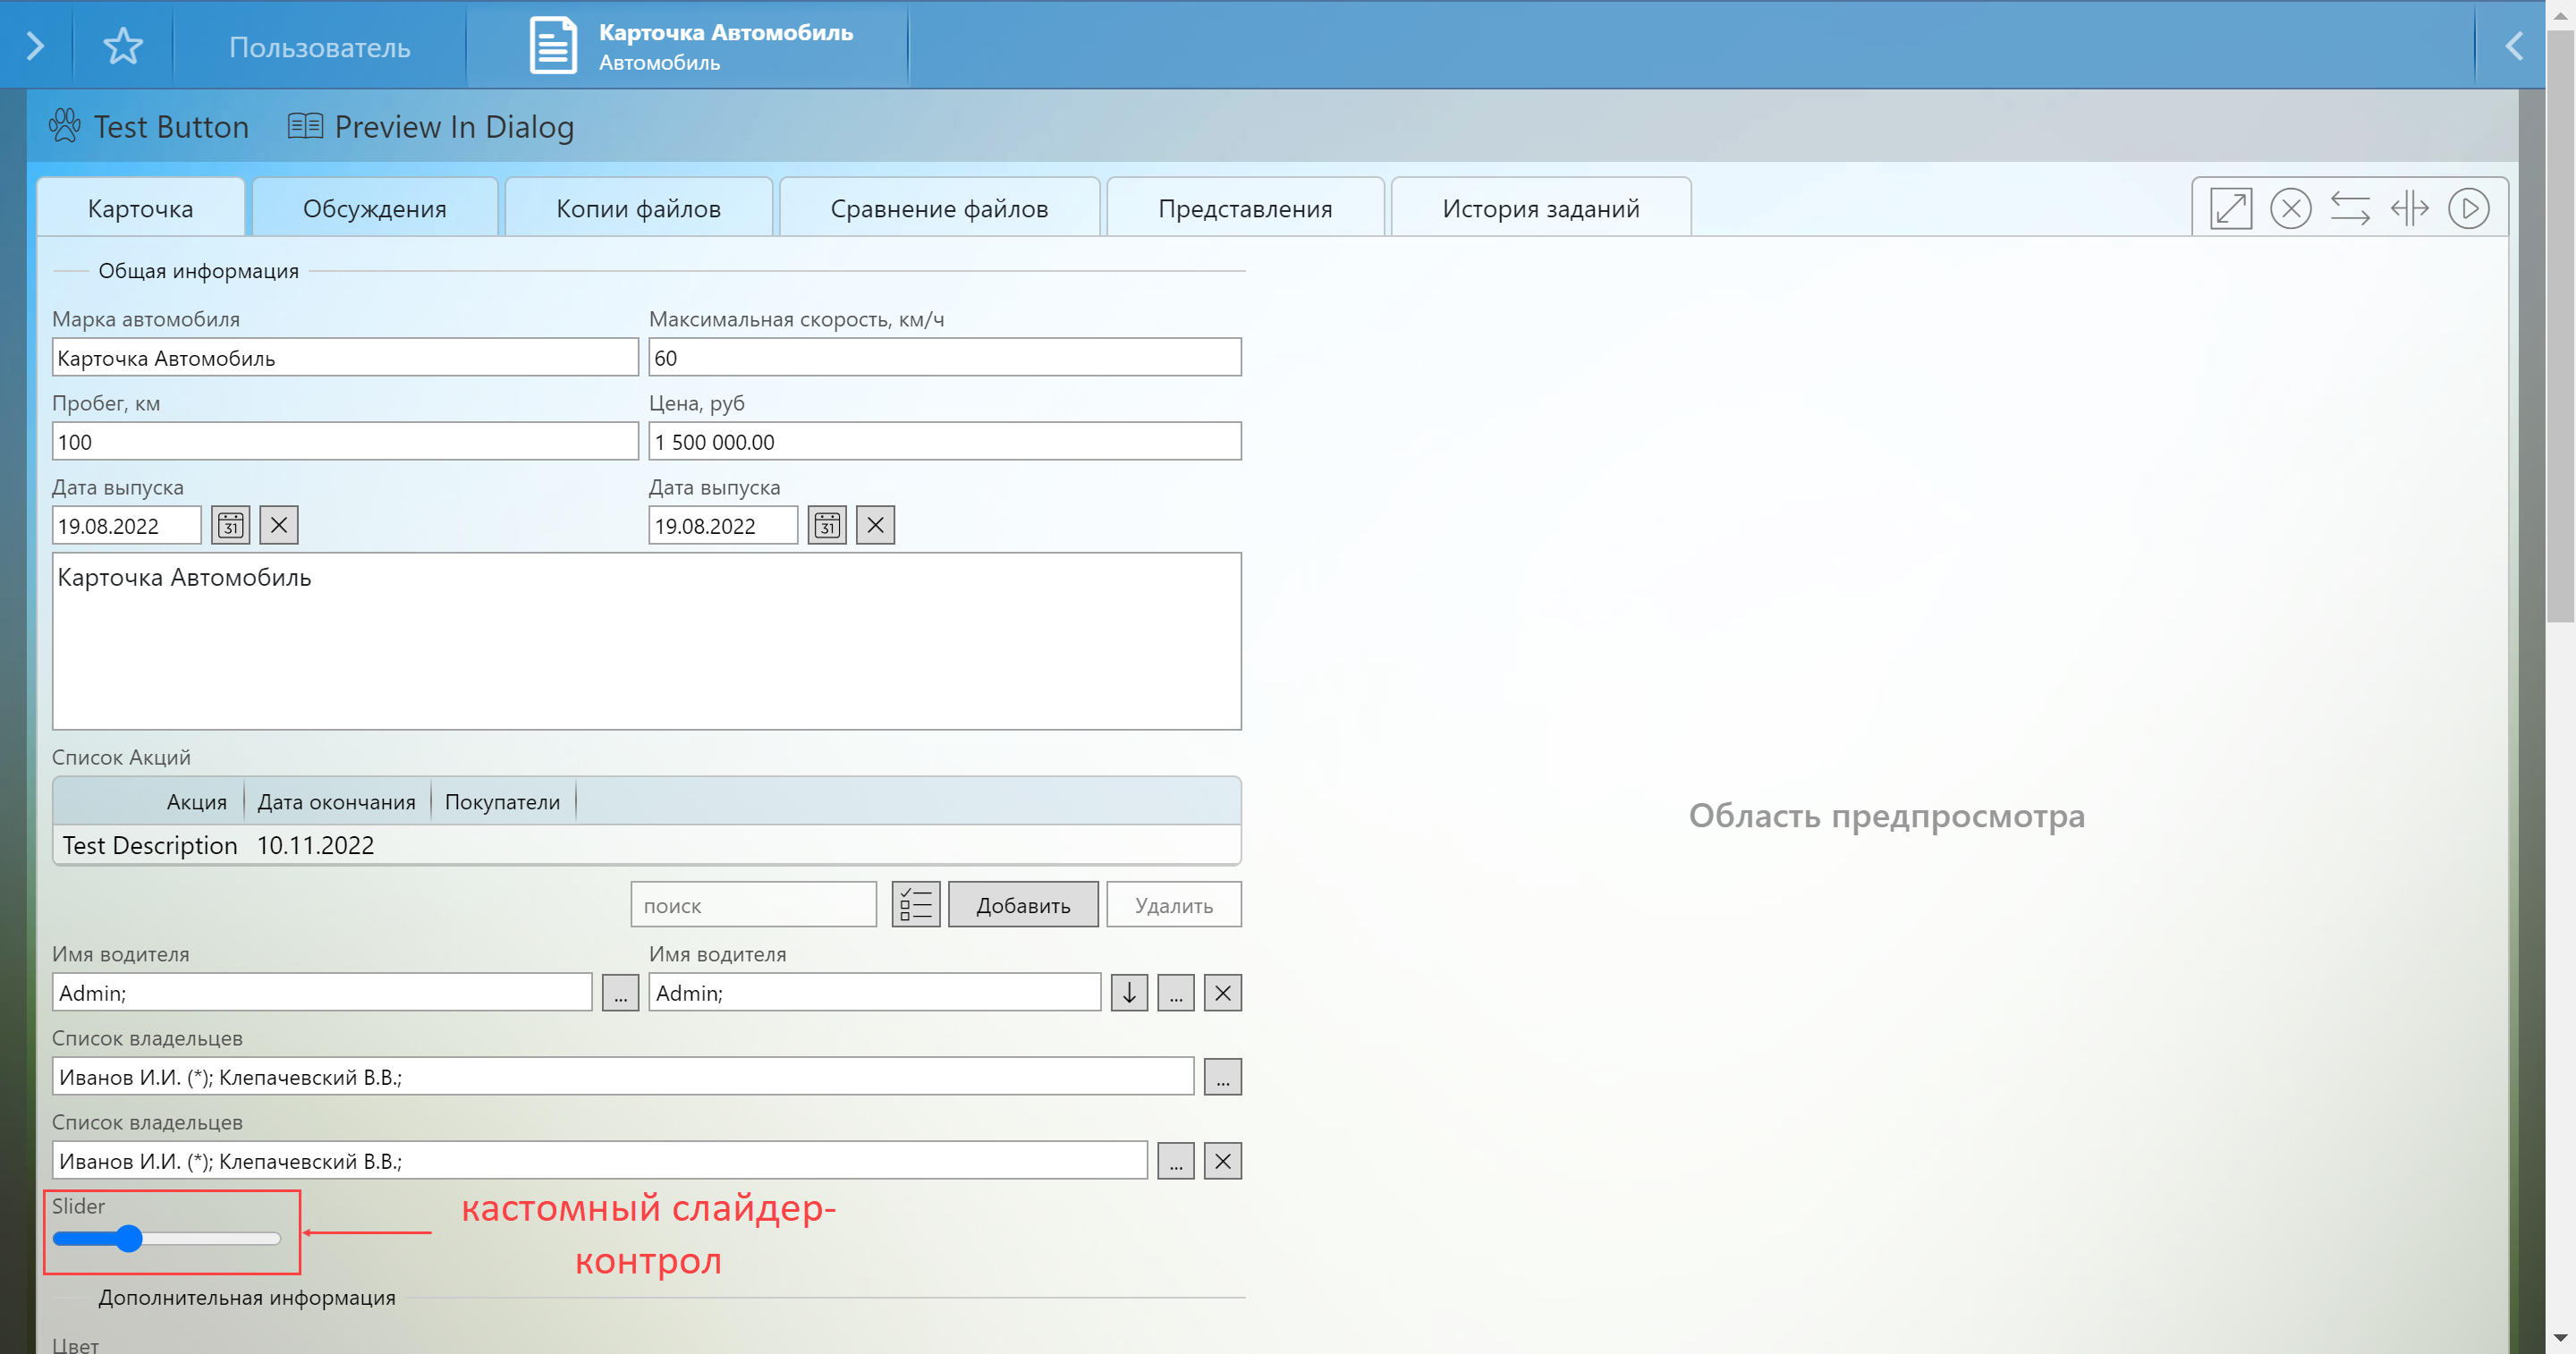Screen dimensions: 2576x1354
Task: Click the swap arrows preview icon
Action: [x=2349, y=209]
